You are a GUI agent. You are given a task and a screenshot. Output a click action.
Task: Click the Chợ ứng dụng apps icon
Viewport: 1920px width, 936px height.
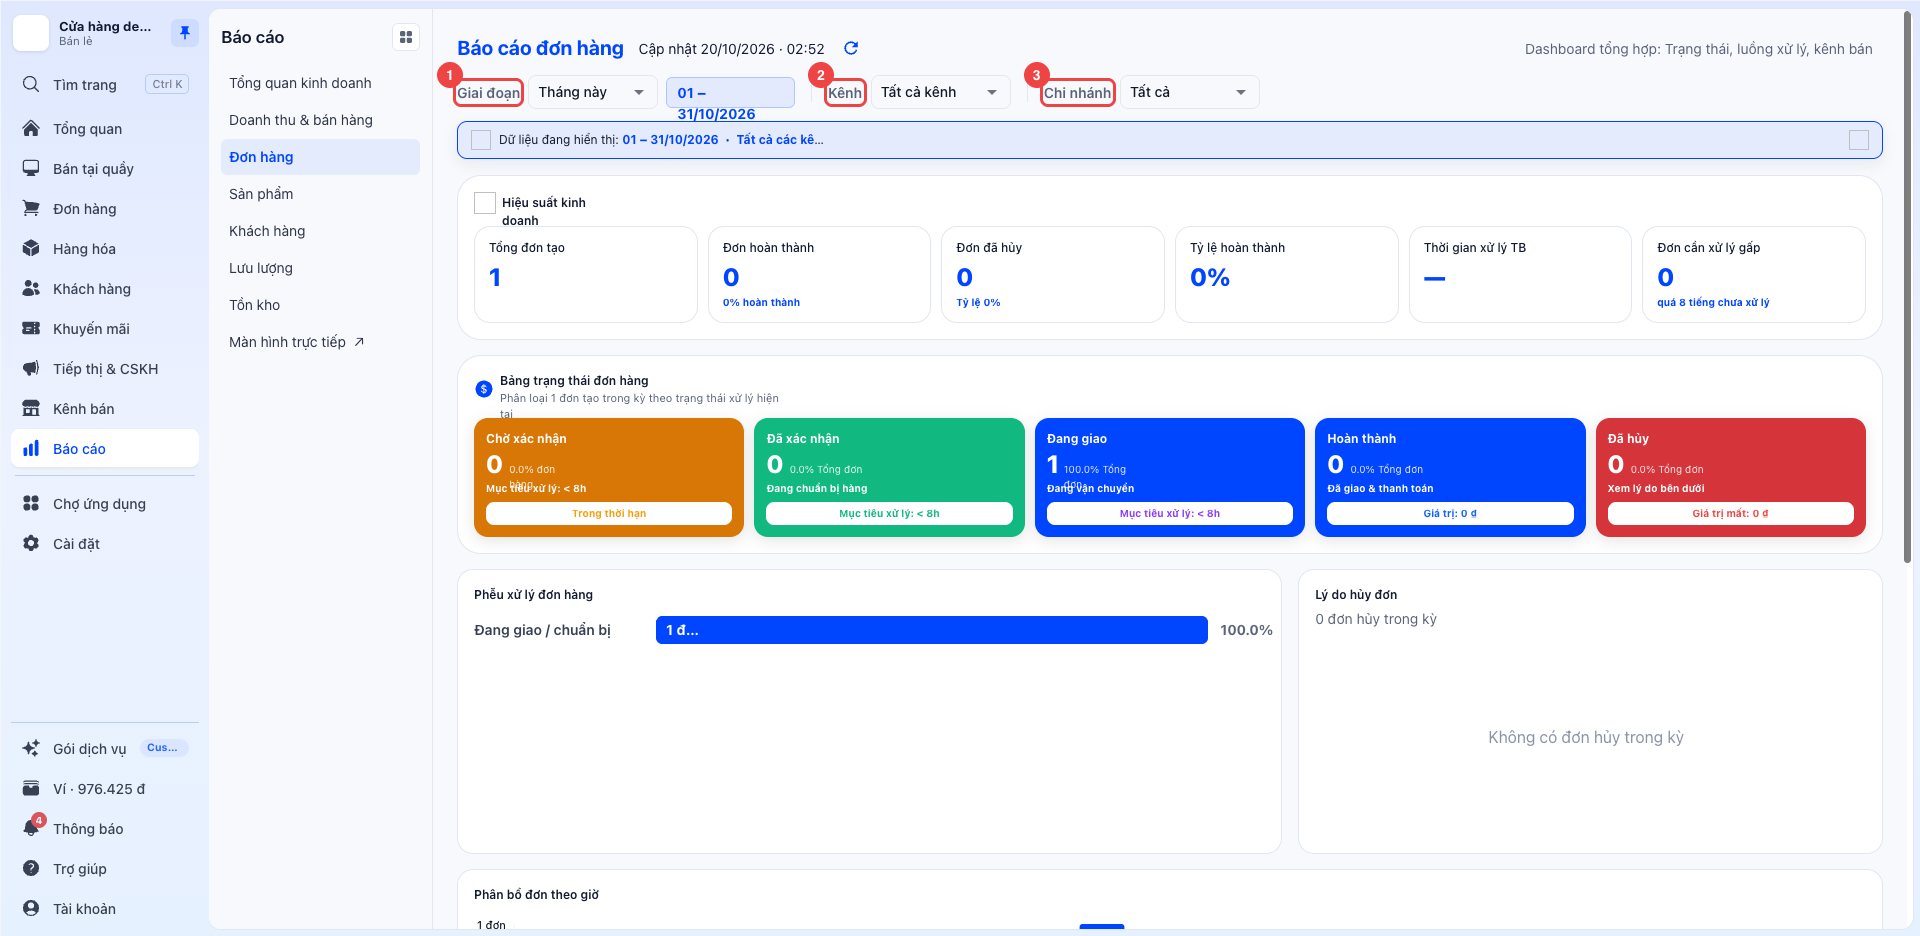pyautogui.click(x=31, y=504)
